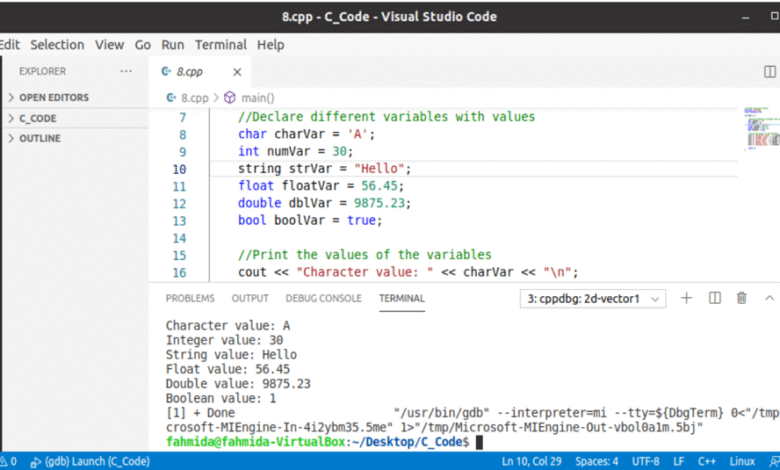Screen dimensions: 780x470
Task: Open the Selection menu
Action: [x=57, y=45]
